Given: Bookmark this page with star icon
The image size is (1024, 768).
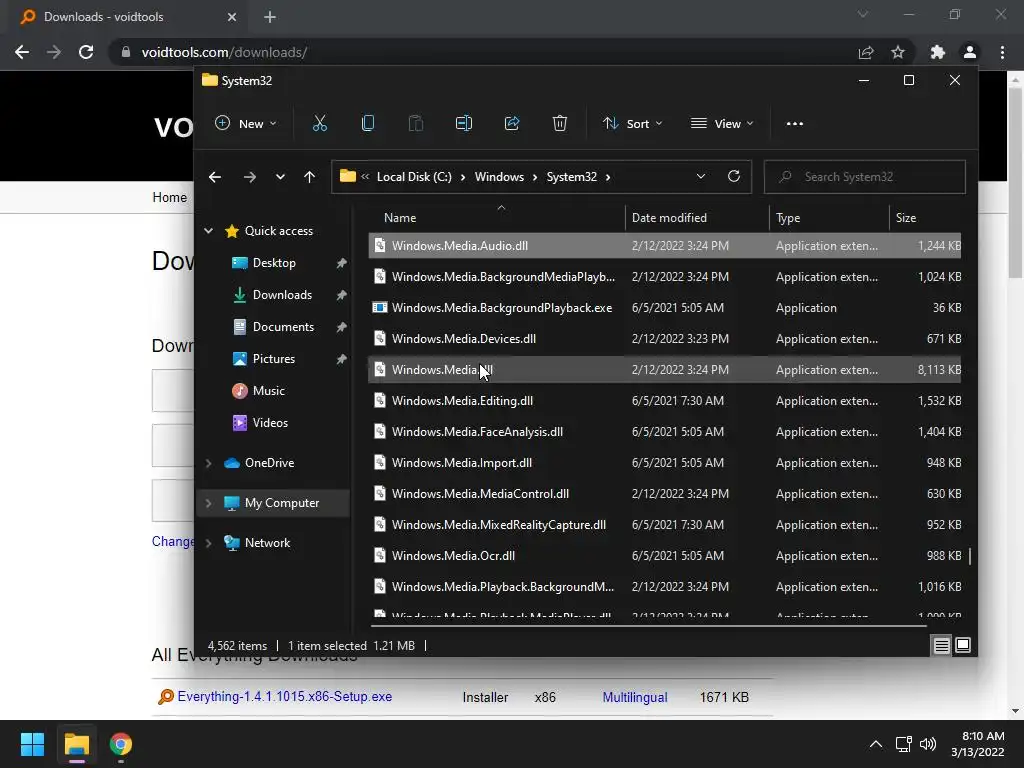Looking at the screenshot, I should 898,52.
